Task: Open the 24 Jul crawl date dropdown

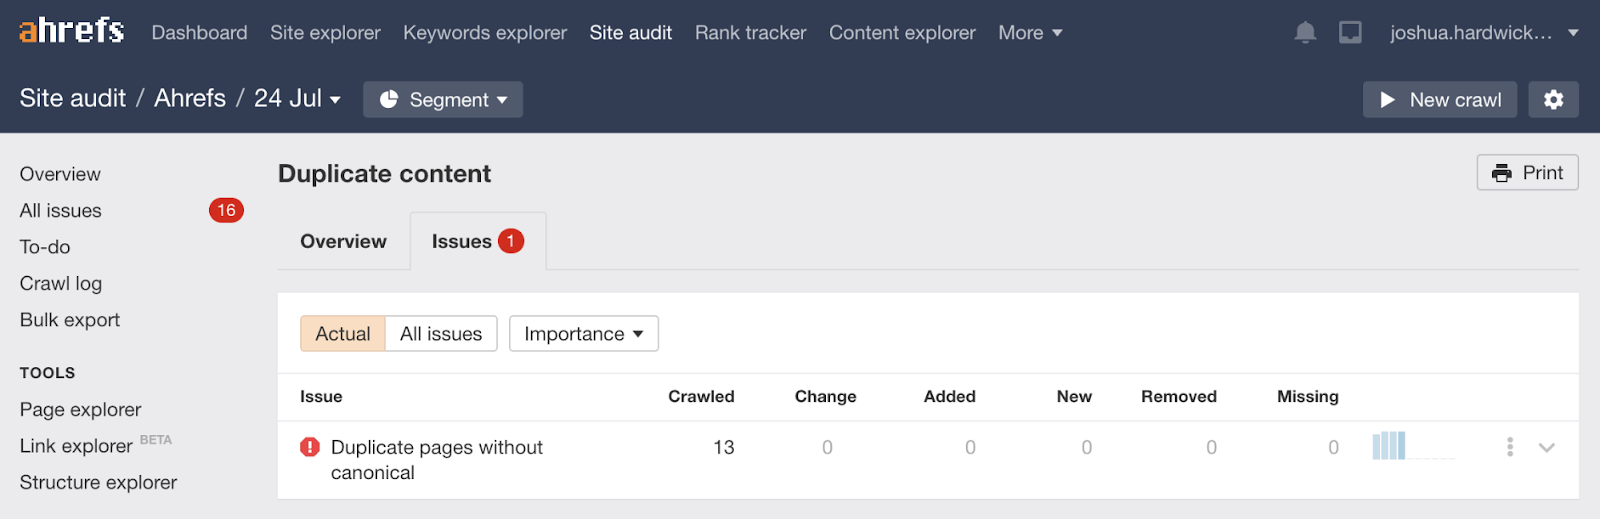Action: [x=297, y=98]
